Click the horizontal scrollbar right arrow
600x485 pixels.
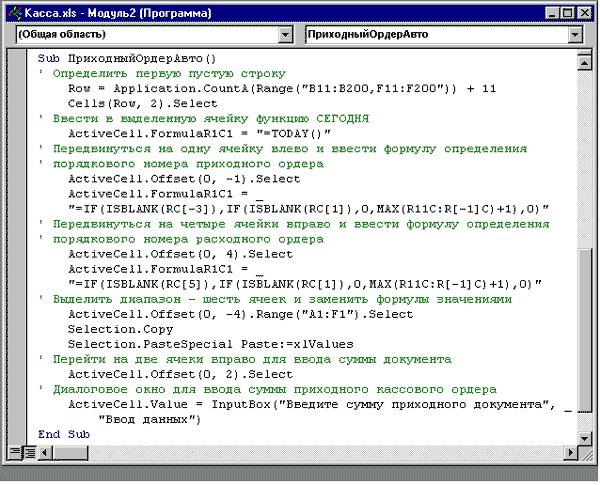tap(571, 453)
